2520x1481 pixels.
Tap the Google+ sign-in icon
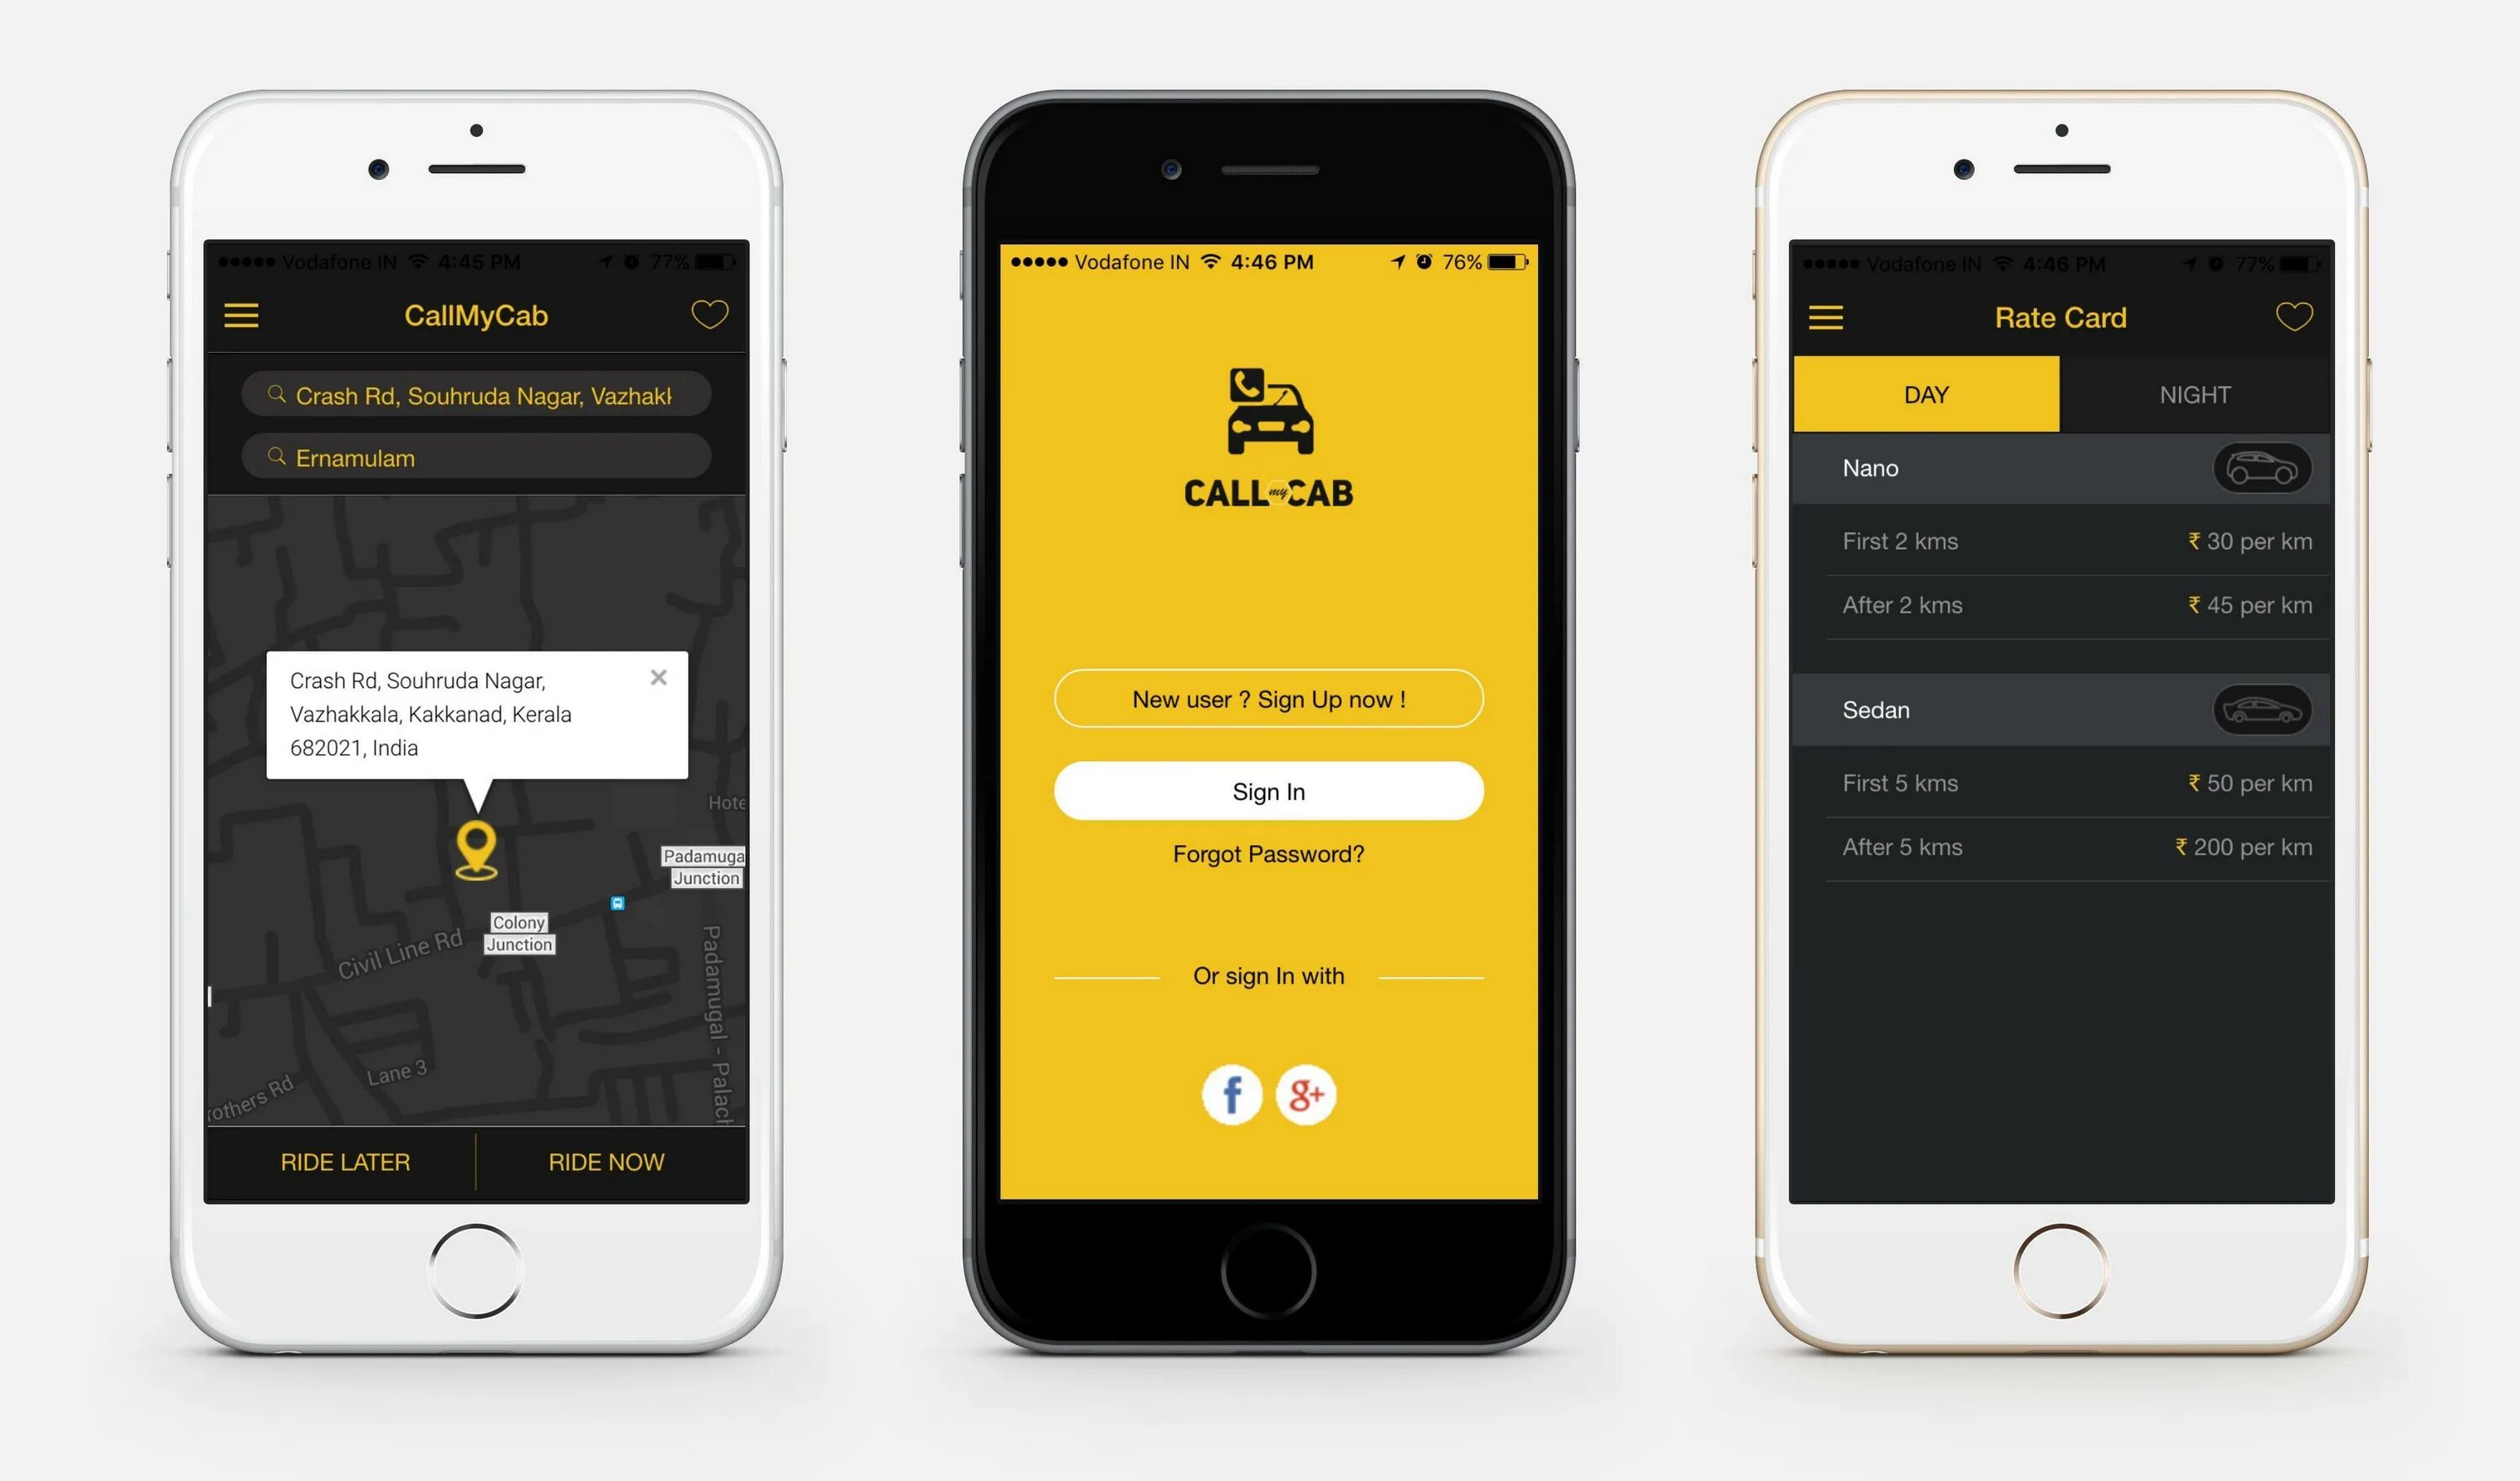[1311, 1095]
